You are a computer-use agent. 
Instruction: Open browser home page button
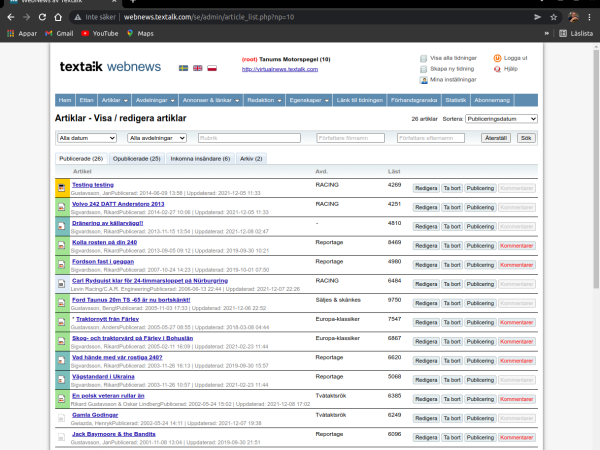tap(58, 17)
